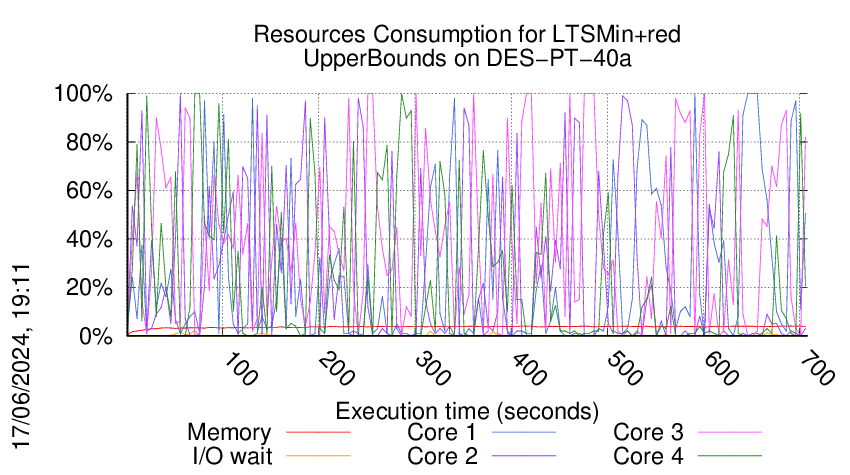Click the 'Core 4' legend label
Viewport: 850px width, 475px height.
click(648, 456)
